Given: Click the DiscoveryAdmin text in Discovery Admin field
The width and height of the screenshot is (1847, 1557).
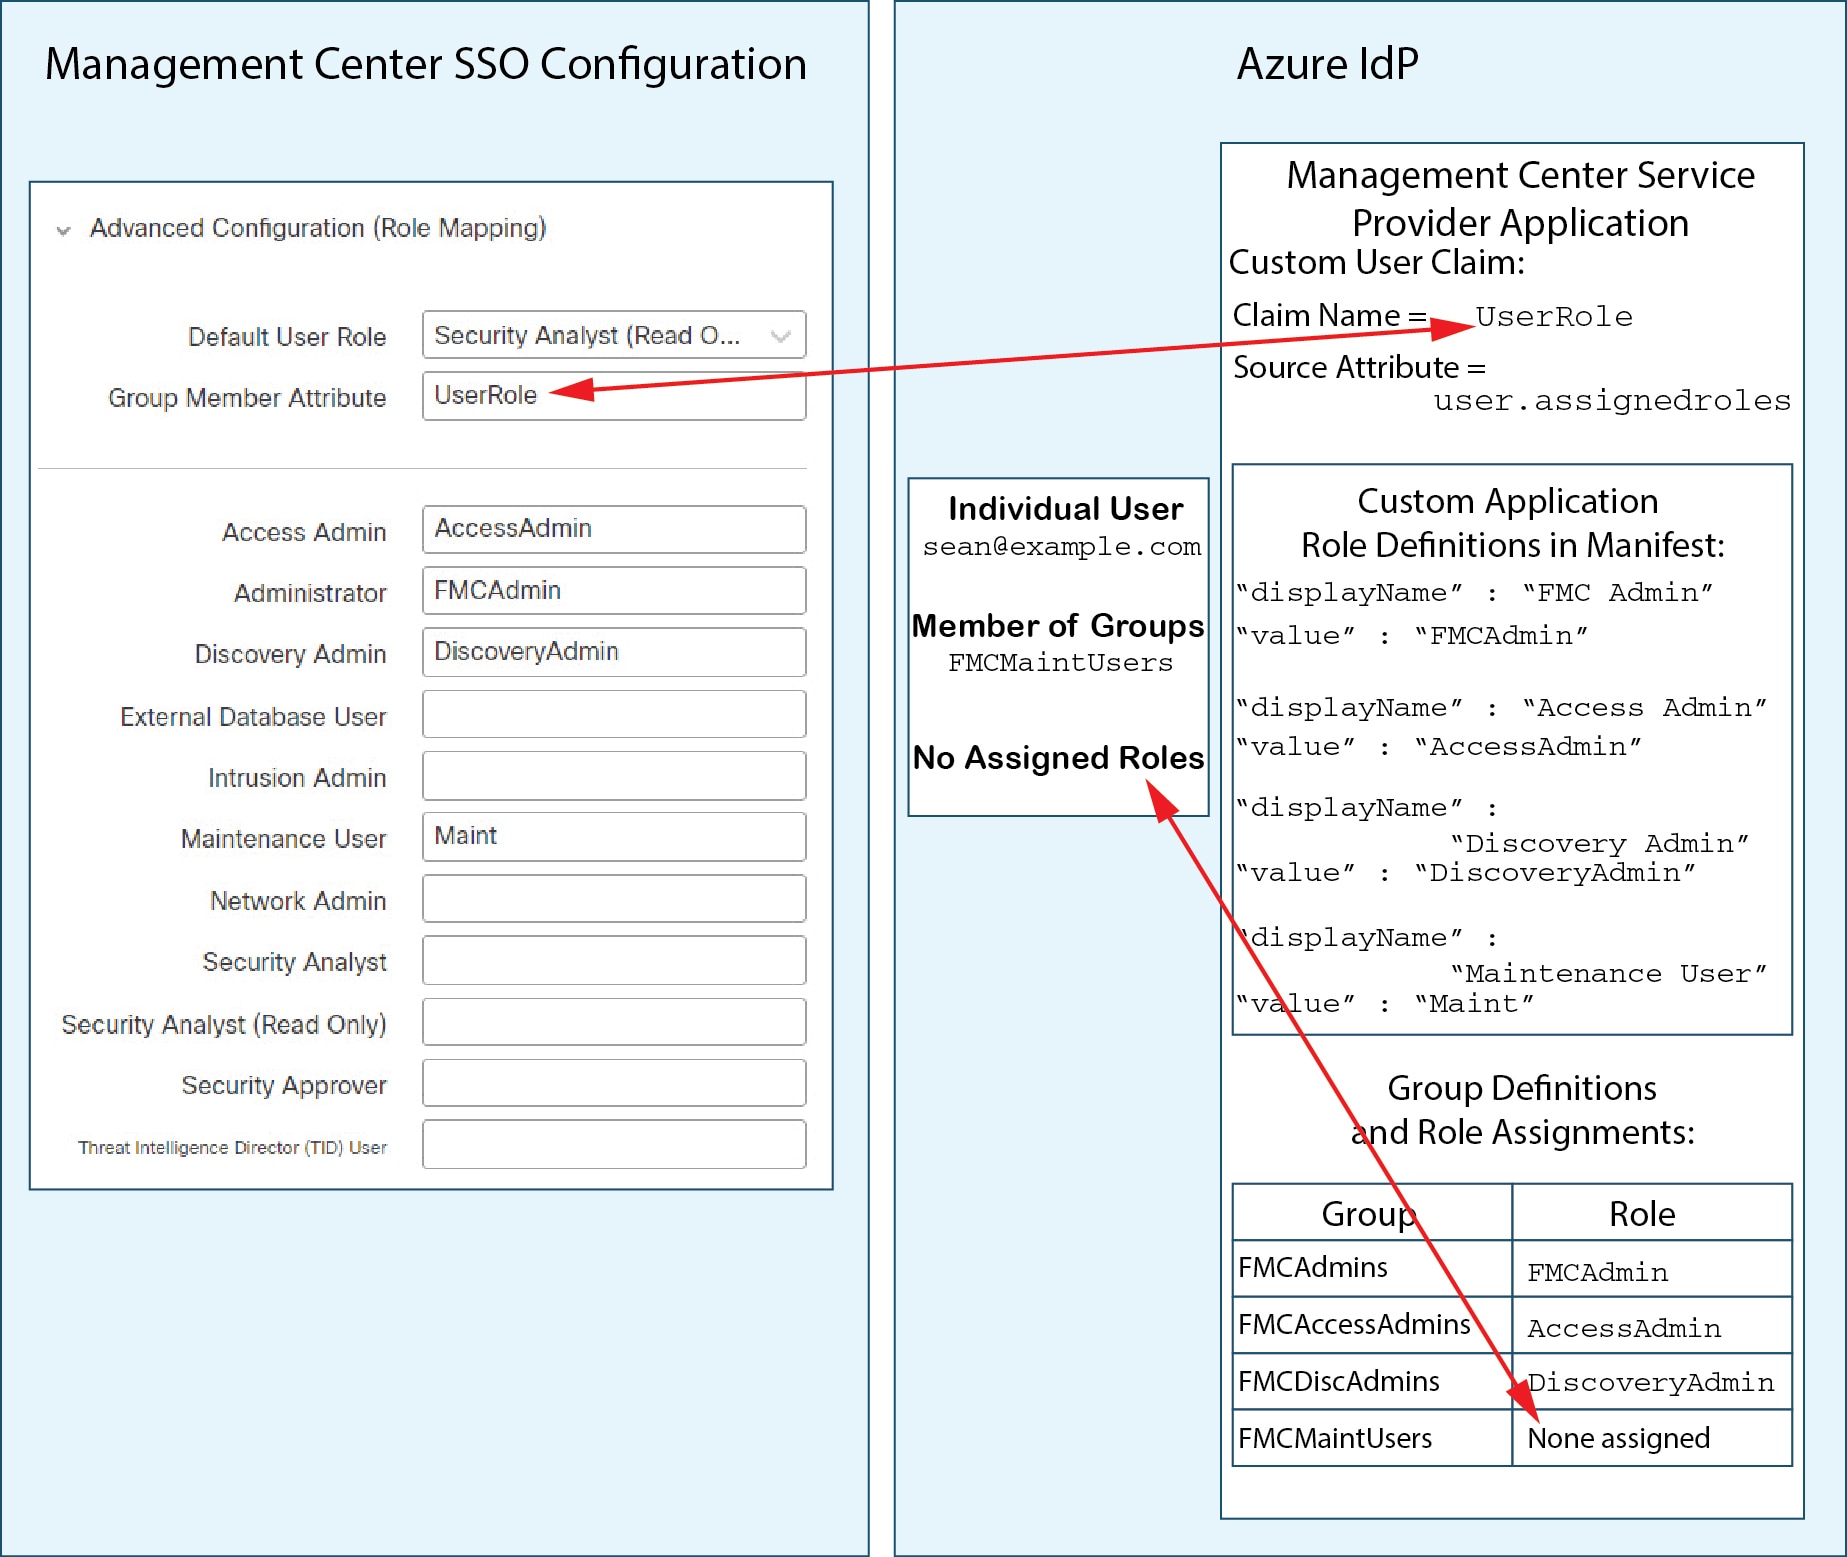Looking at the screenshot, I should pyautogui.click(x=614, y=652).
